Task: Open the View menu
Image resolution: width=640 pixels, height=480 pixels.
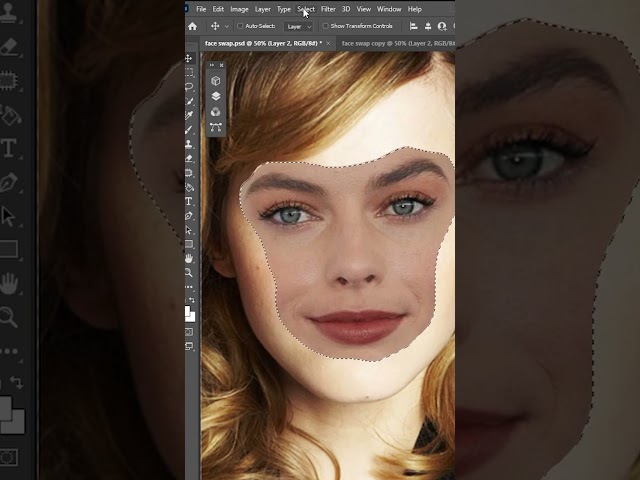Action: (x=363, y=9)
